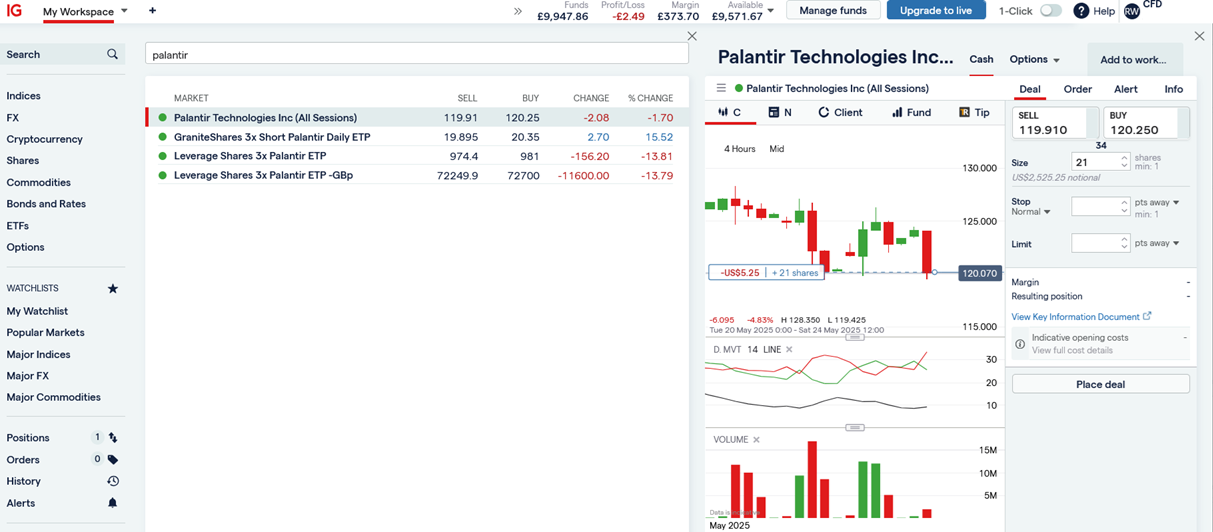Viewport: 1213px width, 532px height.
Task: Open the Help question mark icon
Action: pos(1081,11)
